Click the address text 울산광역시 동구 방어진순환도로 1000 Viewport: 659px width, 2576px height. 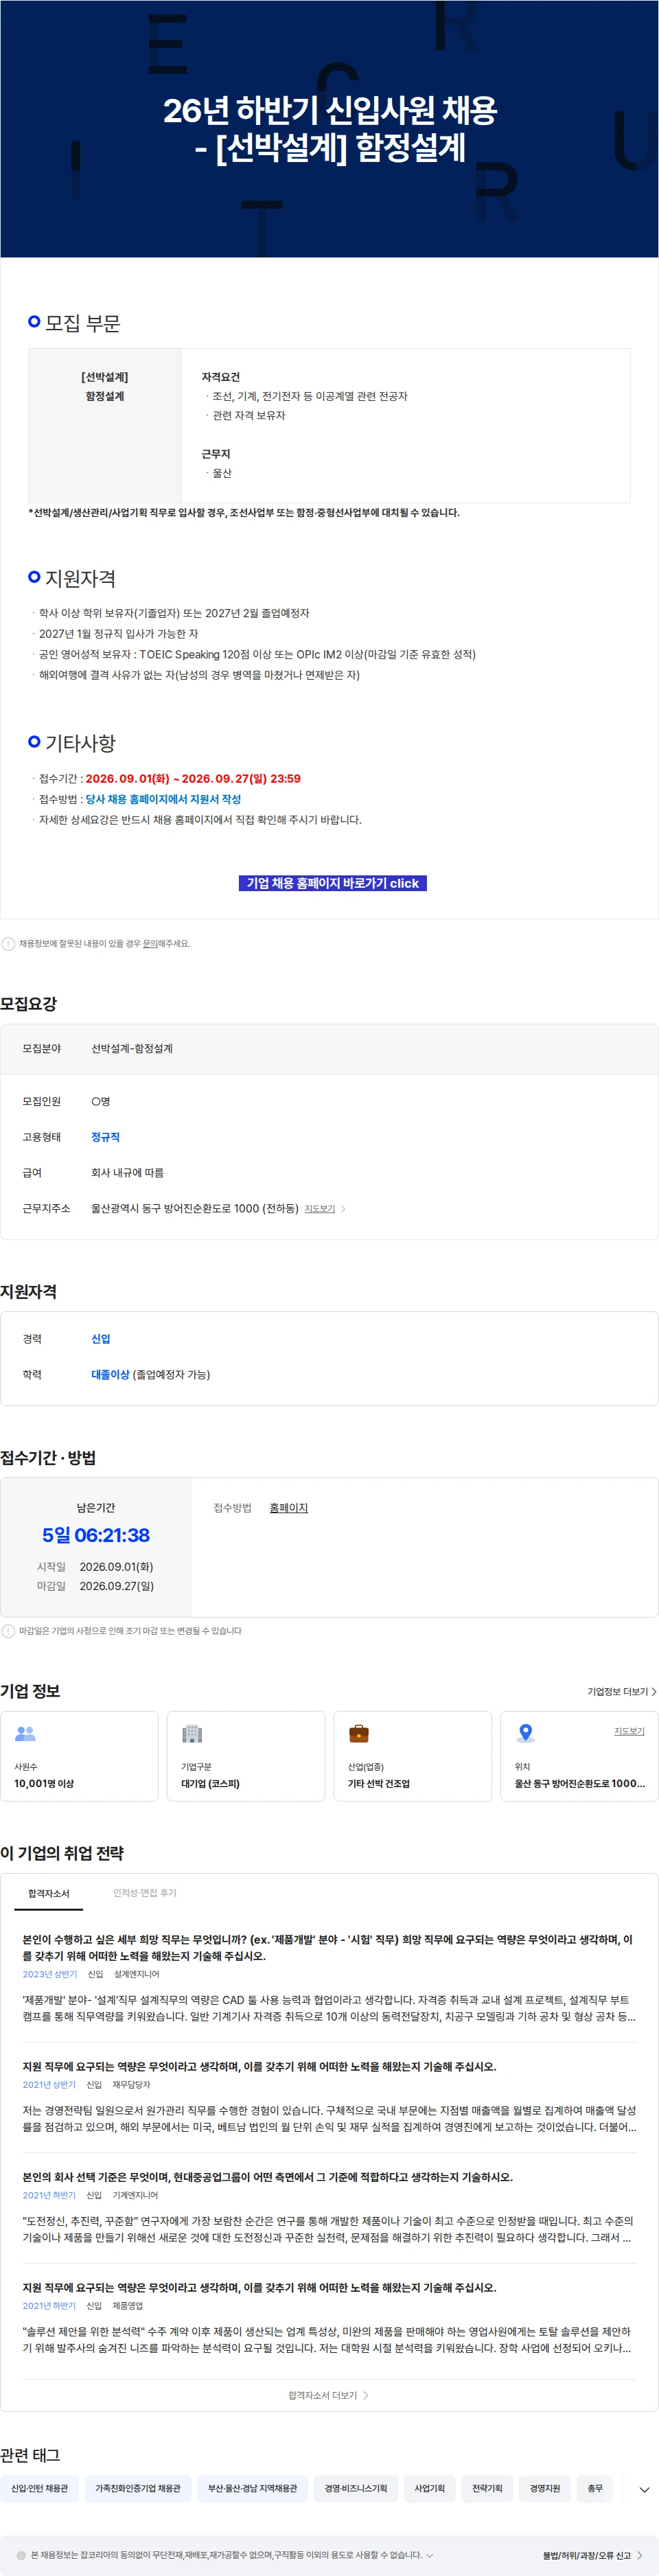pos(195,1209)
